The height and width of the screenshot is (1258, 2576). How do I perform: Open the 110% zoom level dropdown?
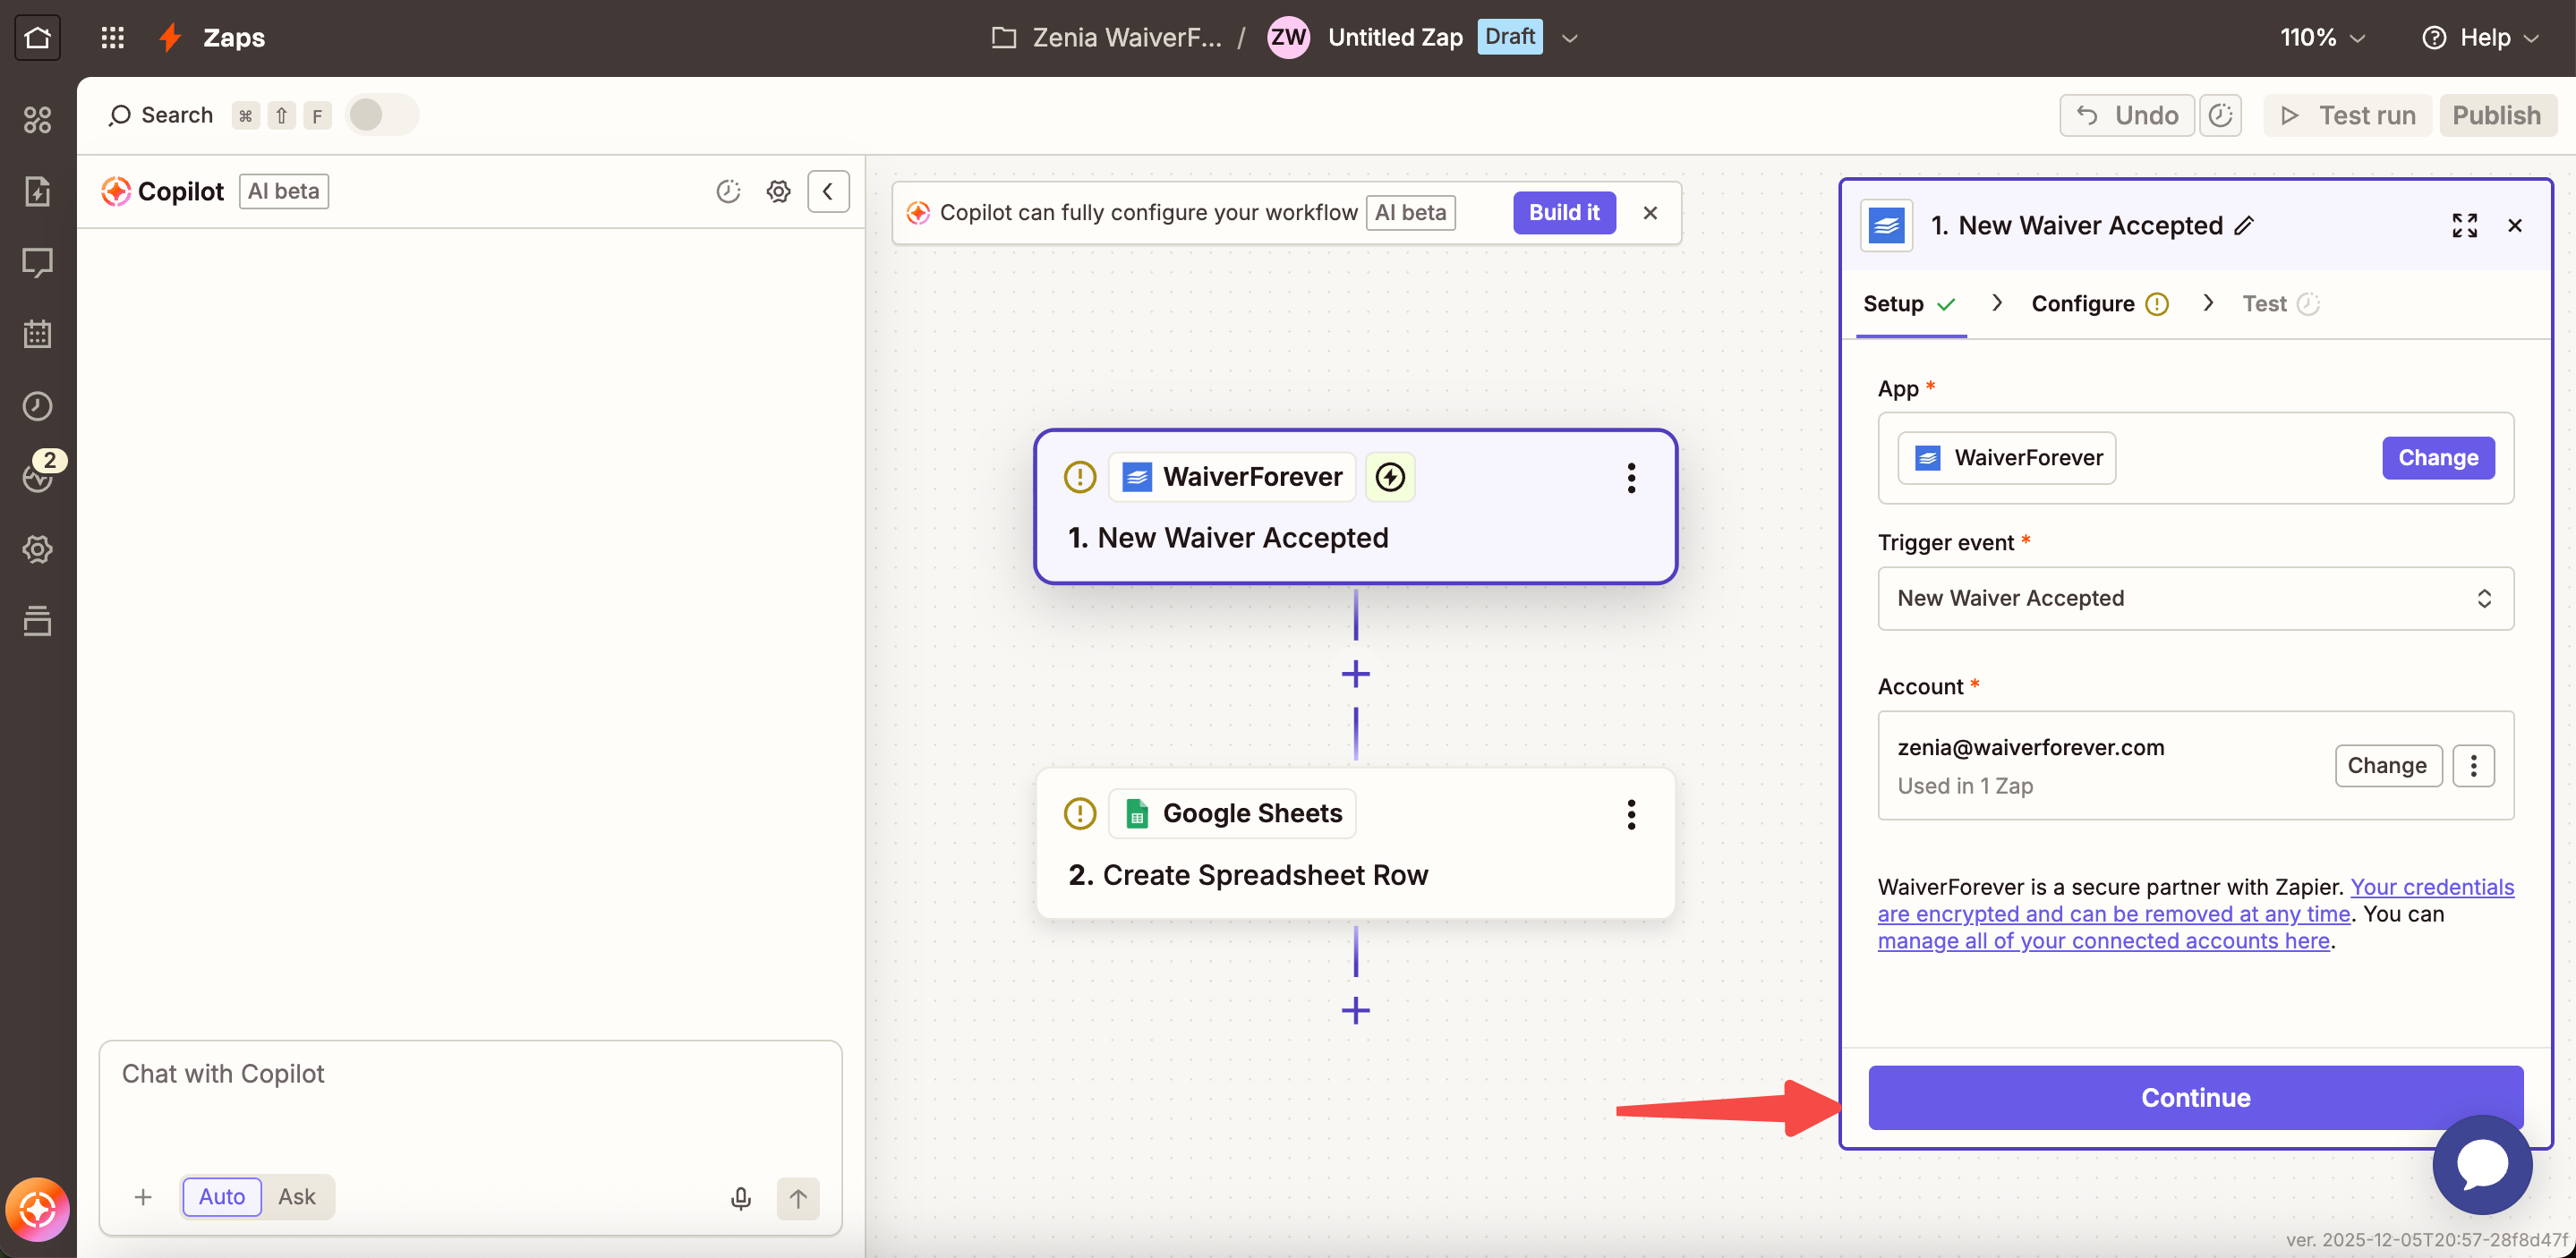click(2321, 37)
